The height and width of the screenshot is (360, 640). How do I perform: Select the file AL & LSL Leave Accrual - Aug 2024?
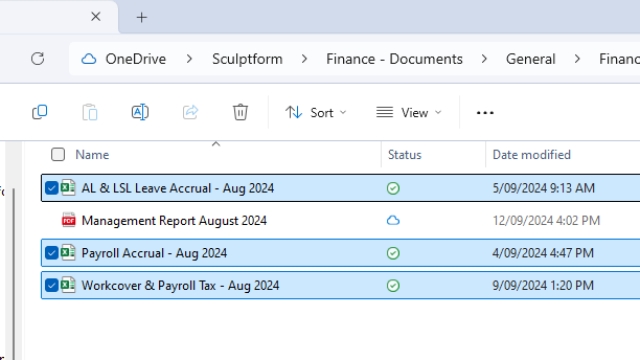(178, 188)
